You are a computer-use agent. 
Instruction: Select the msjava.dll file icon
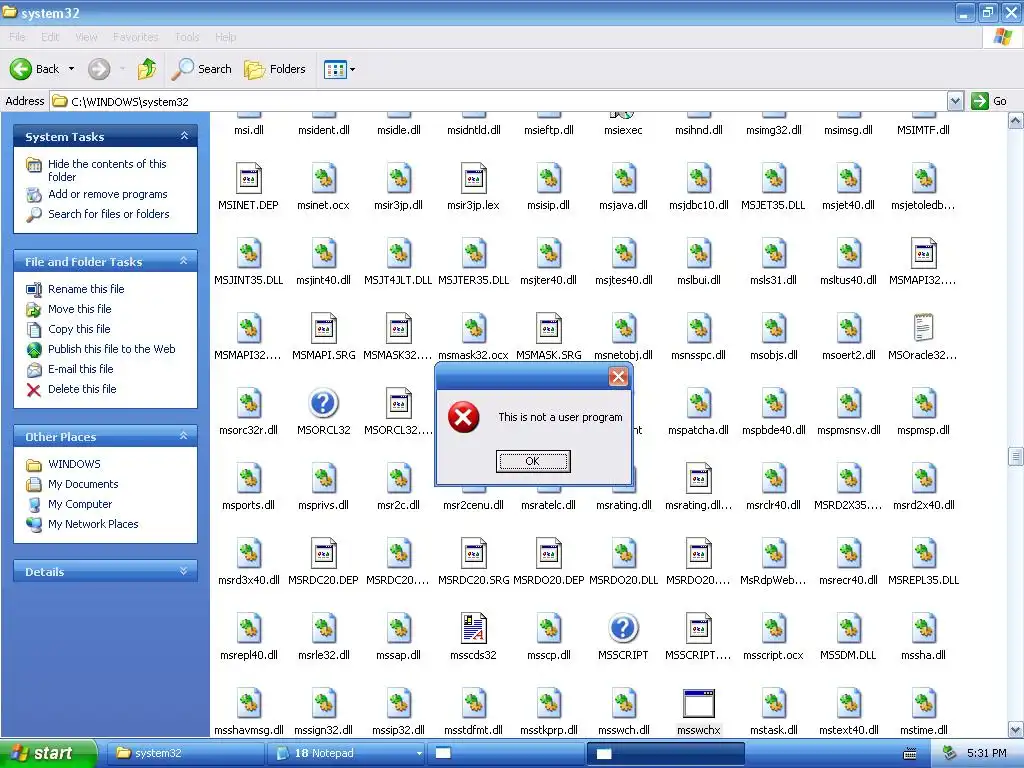point(624,178)
